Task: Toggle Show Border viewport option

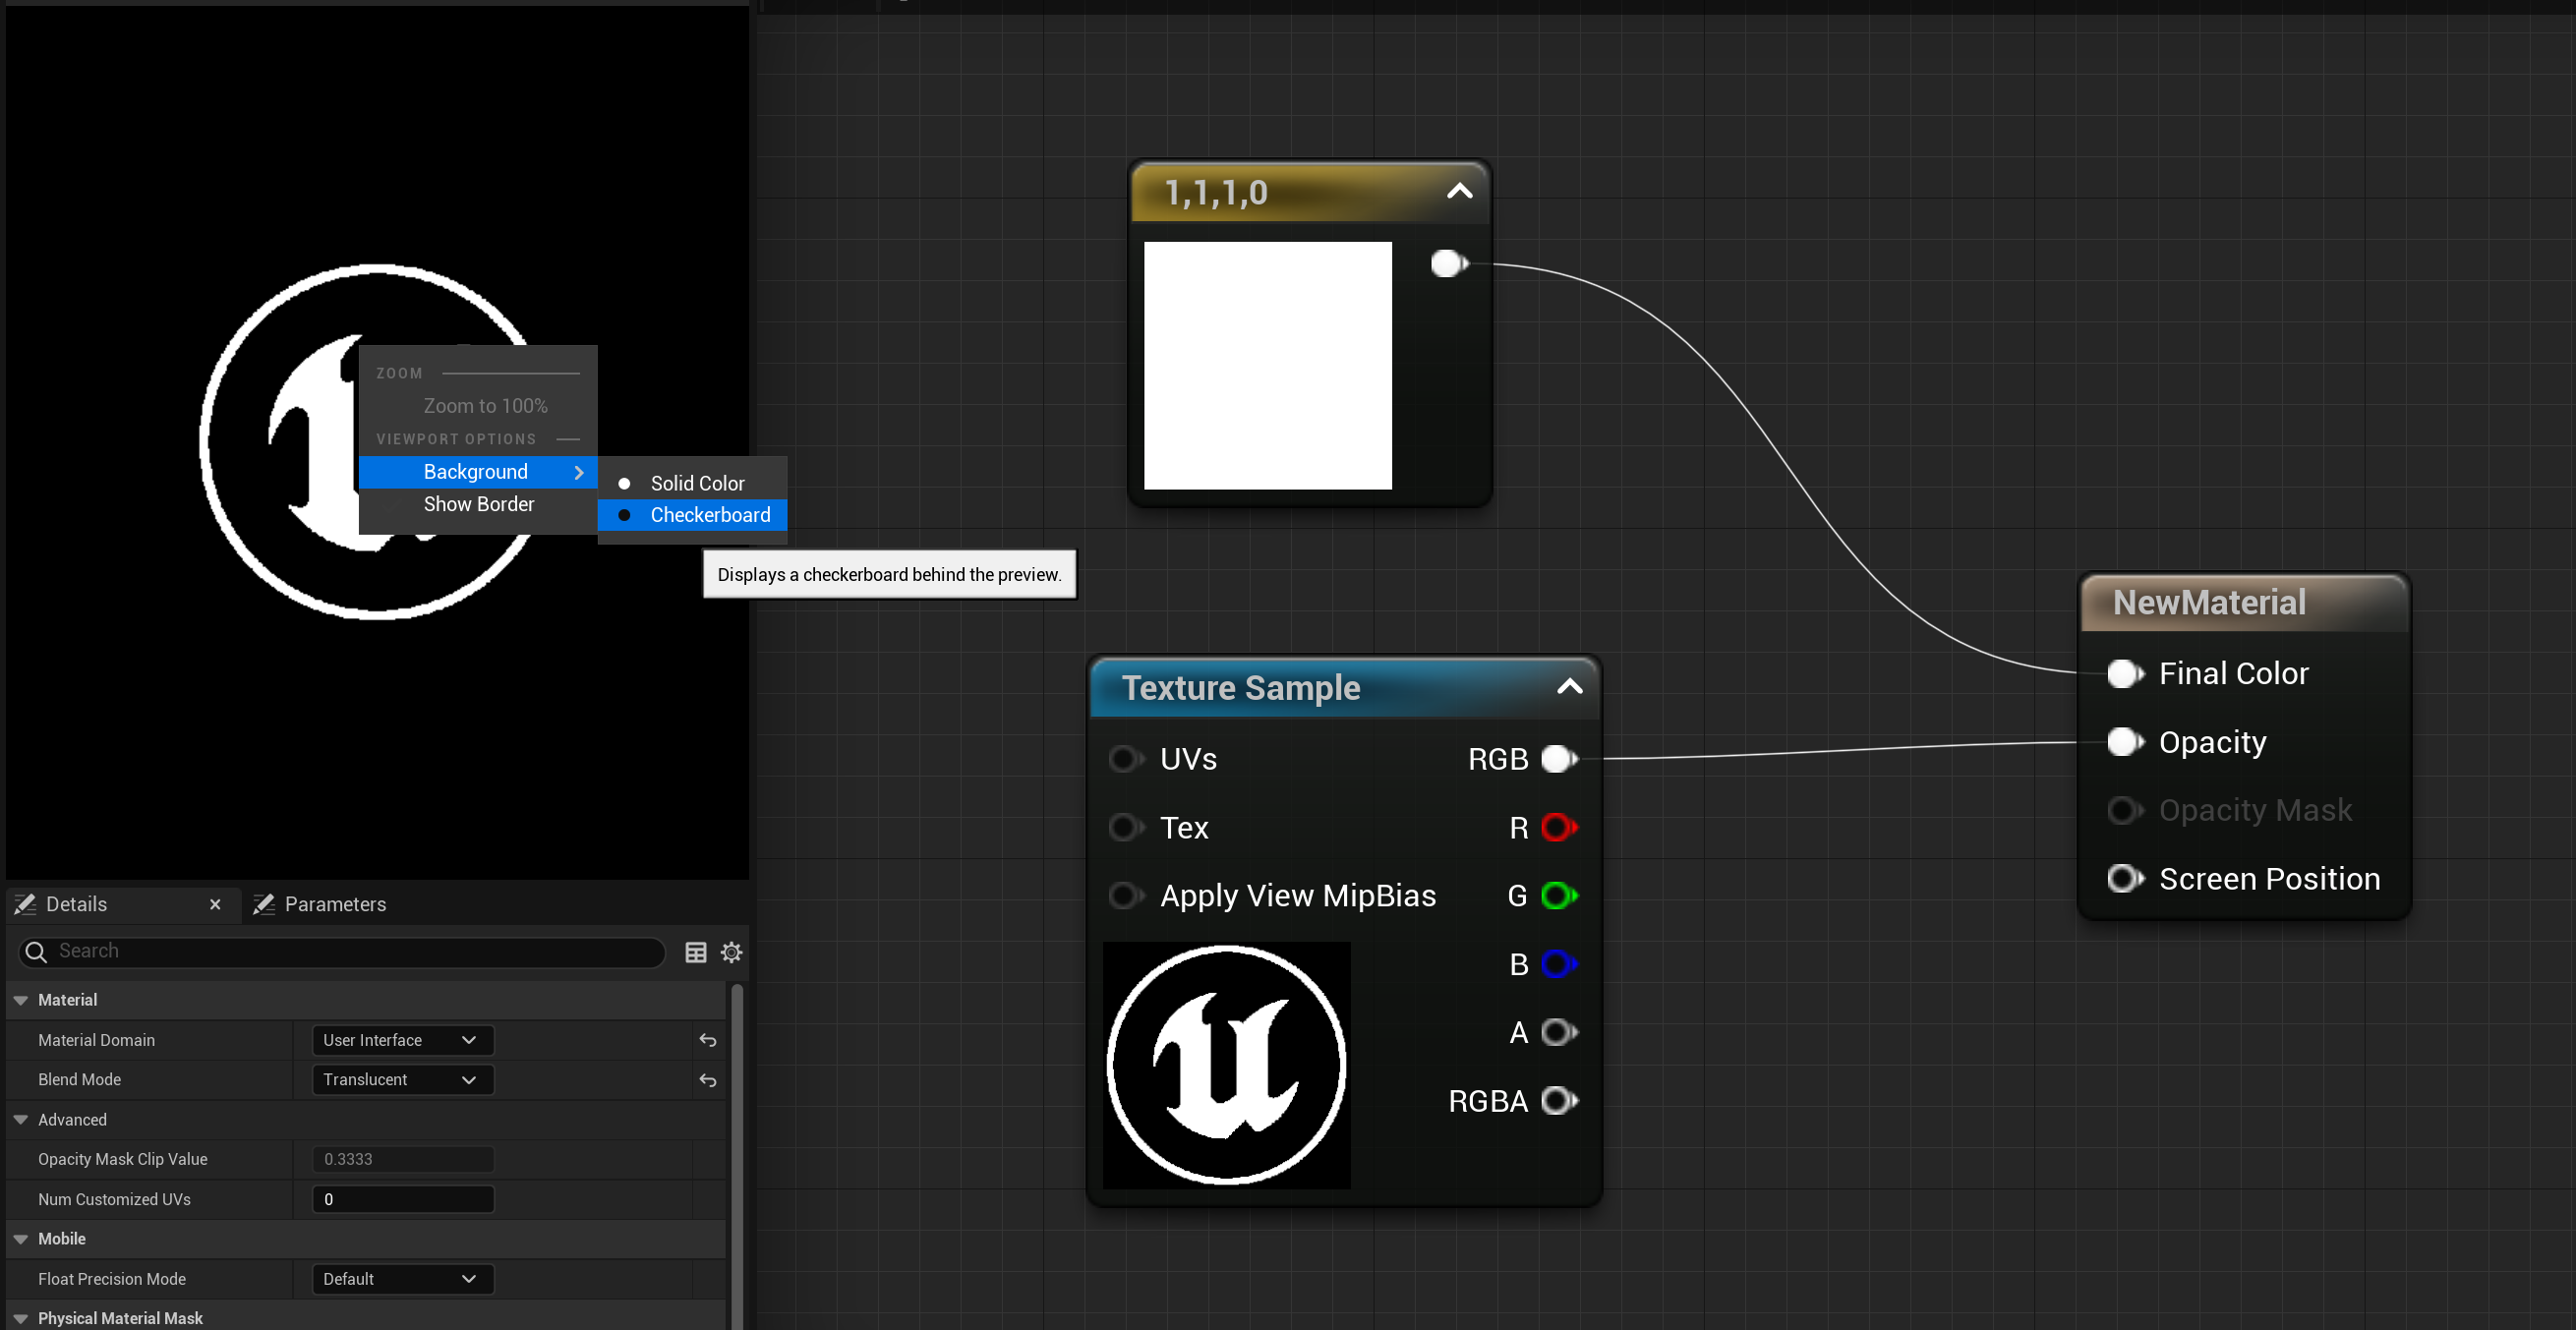Action: (x=478, y=504)
